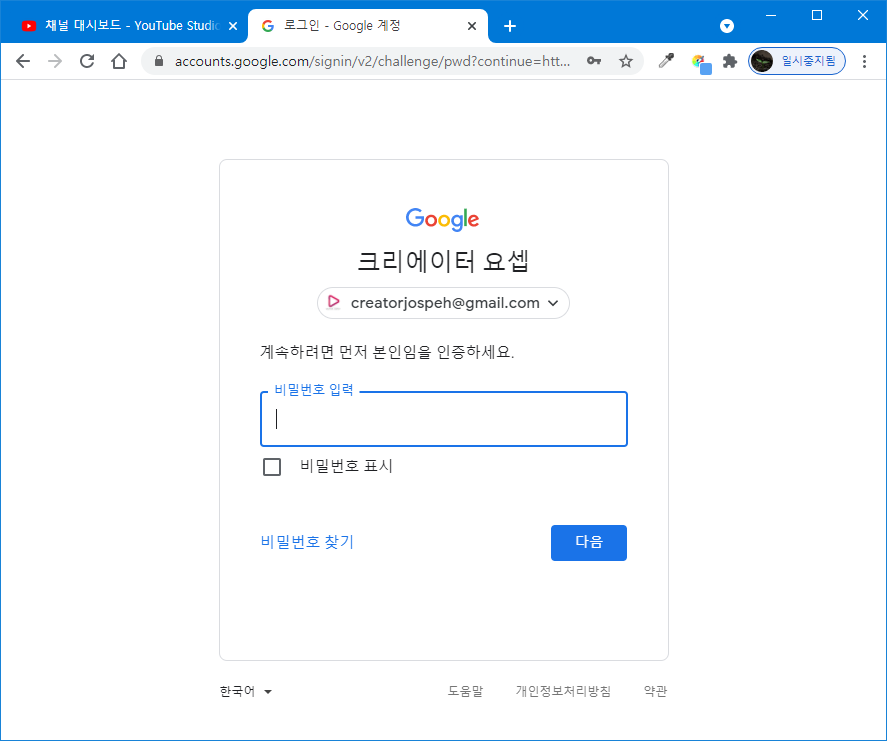
Task: Open the 한국어 language dropdown
Action: point(246,691)
